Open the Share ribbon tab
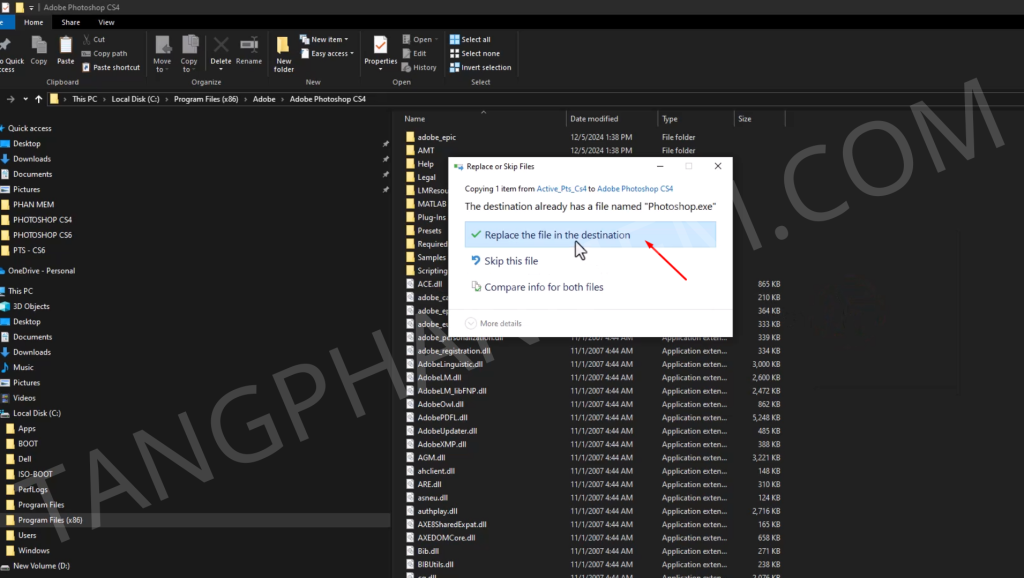1024x578 pixels. 71,22
